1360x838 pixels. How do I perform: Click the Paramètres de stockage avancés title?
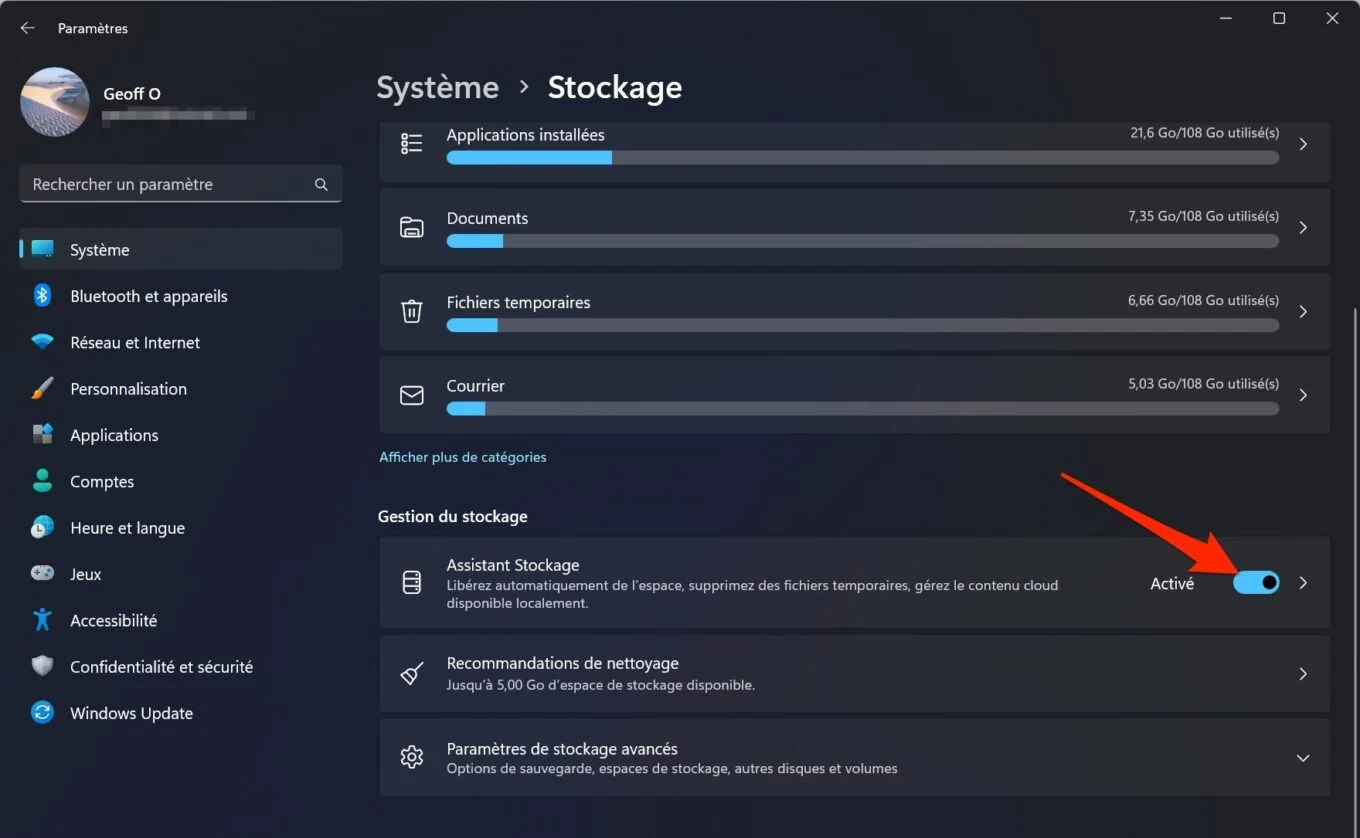point(562,749)
